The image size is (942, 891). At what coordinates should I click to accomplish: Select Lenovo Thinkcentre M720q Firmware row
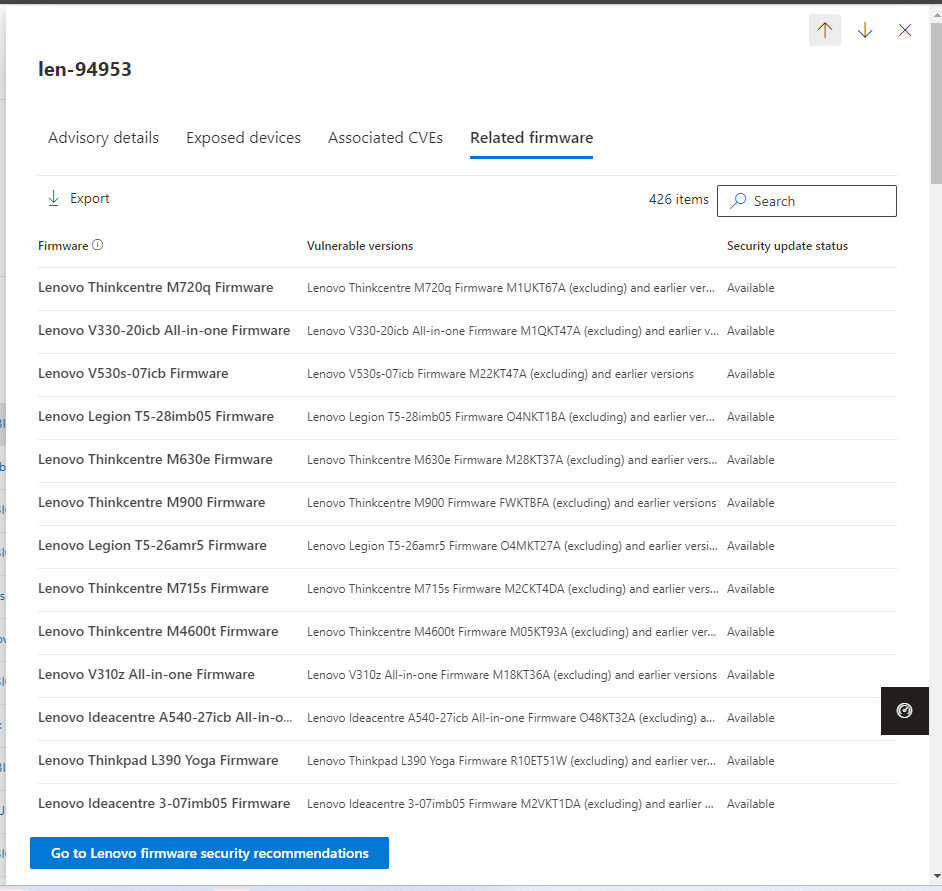coord(467,288)
